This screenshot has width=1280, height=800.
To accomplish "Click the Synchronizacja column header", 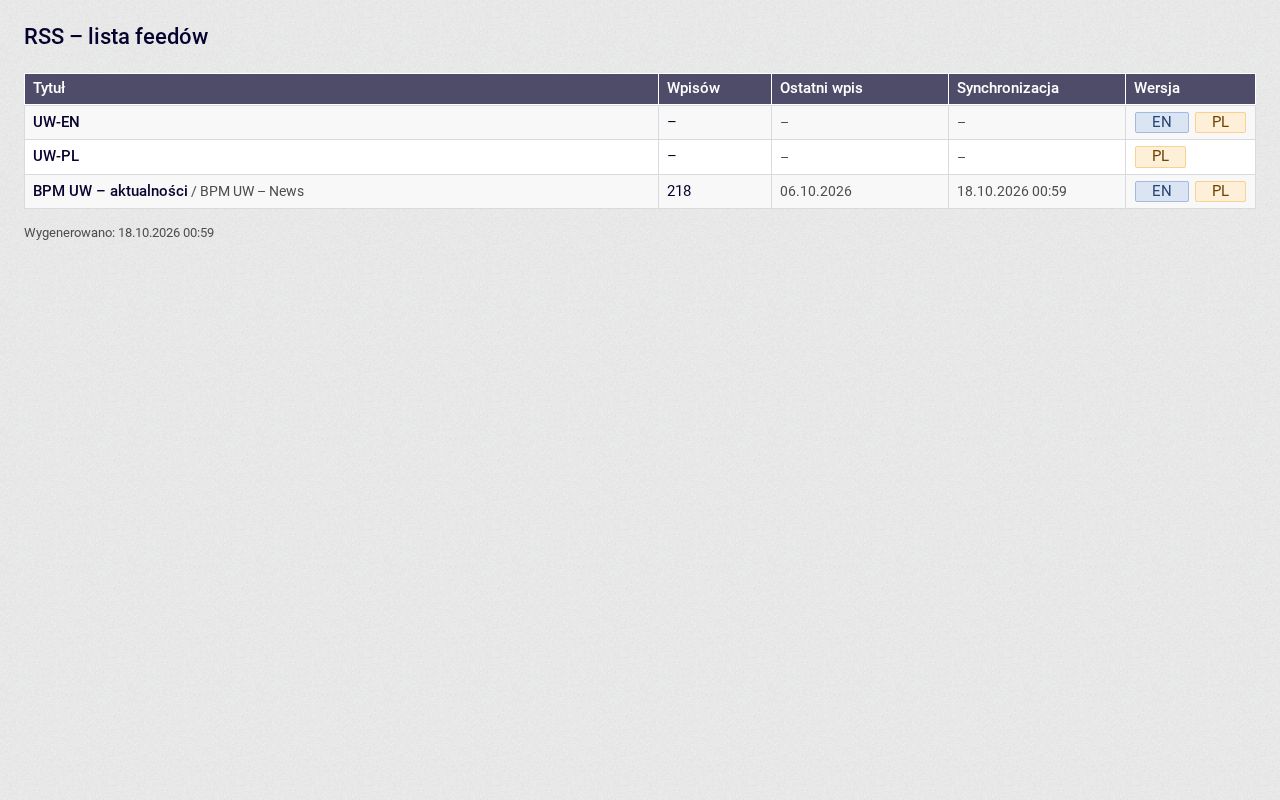I will (x=1037, y=88).
